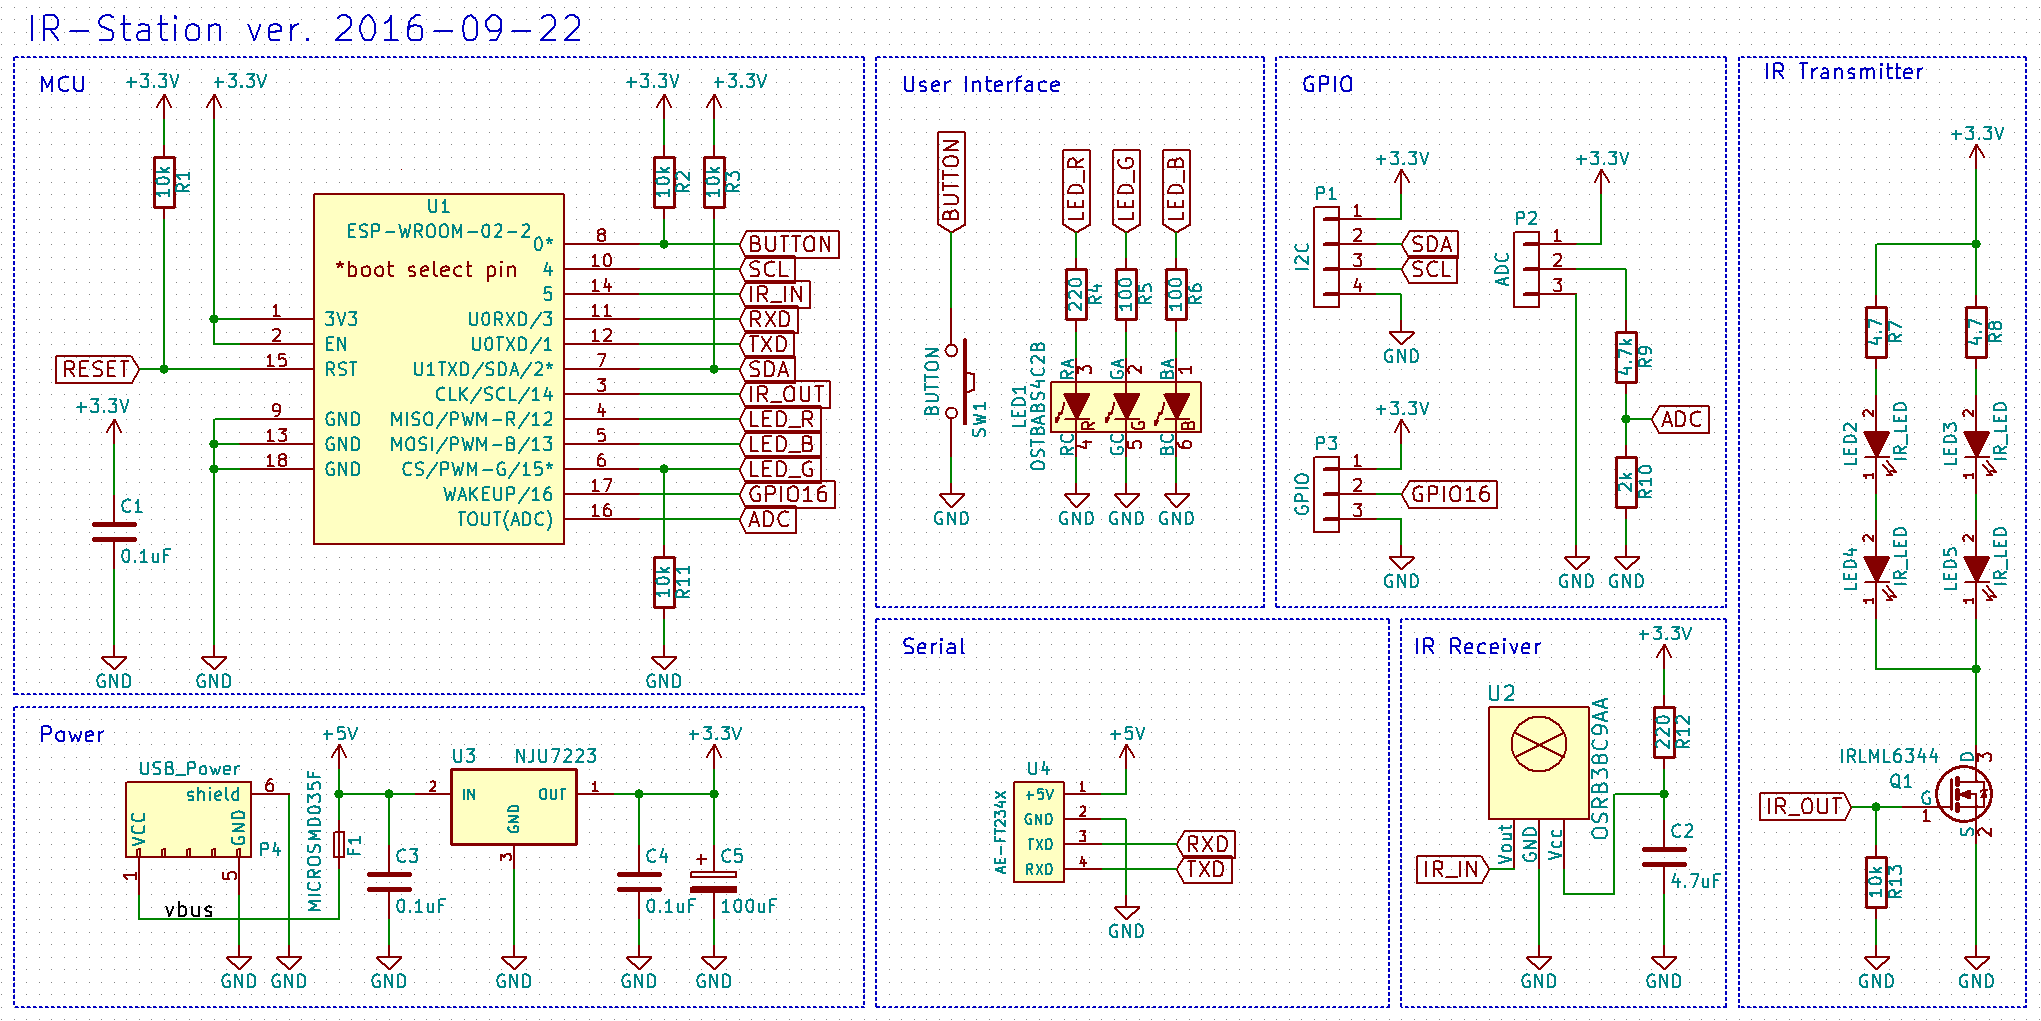Click the schematic title IR-Station ver. 2016-09-22
This screenshot has height=1021, width=2041.
304,29
